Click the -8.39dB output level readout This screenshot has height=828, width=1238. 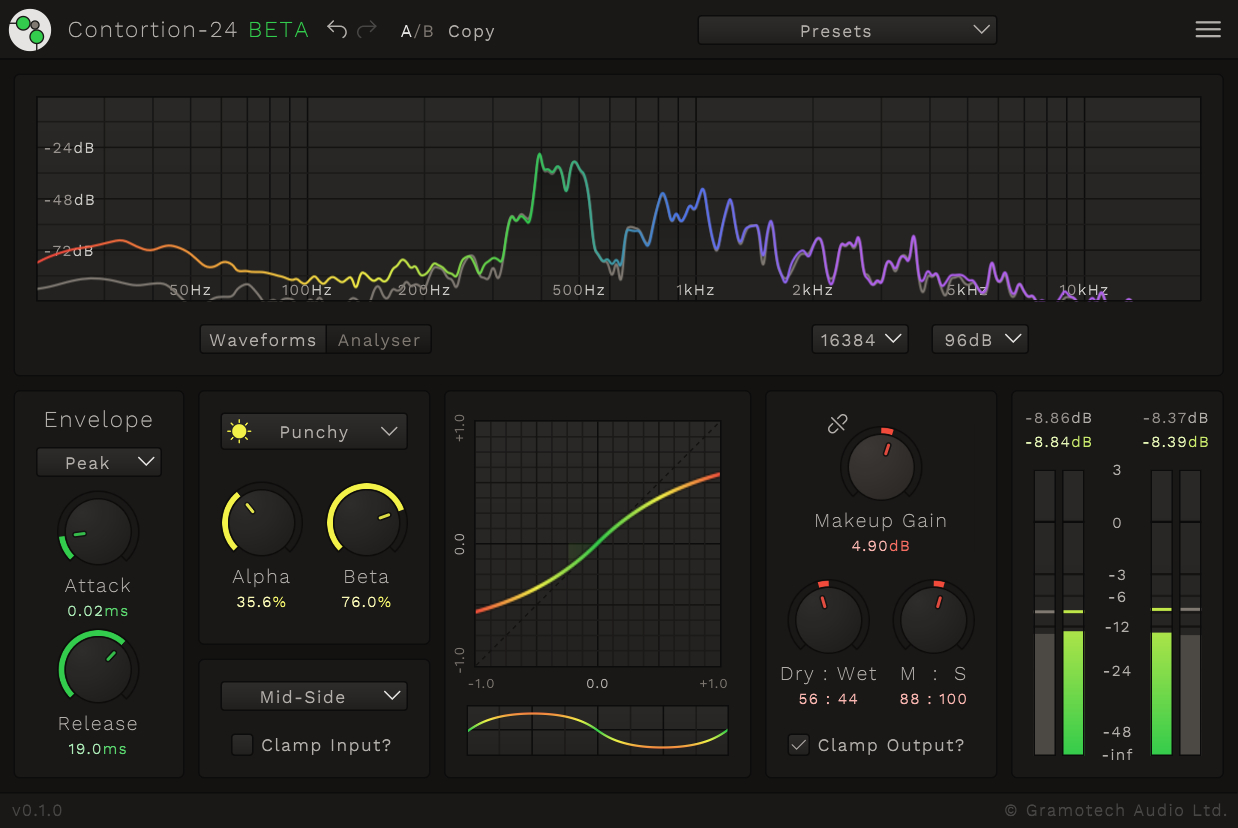pos(1175,441)
